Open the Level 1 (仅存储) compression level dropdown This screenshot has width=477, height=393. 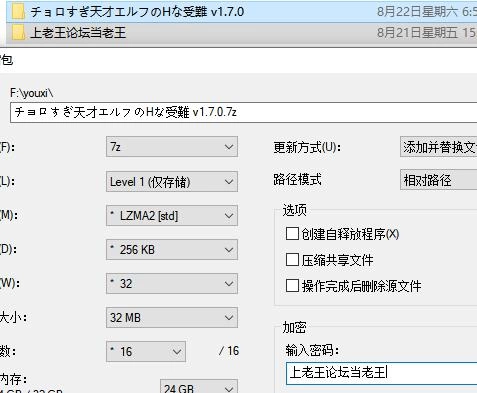click(172, 182)
